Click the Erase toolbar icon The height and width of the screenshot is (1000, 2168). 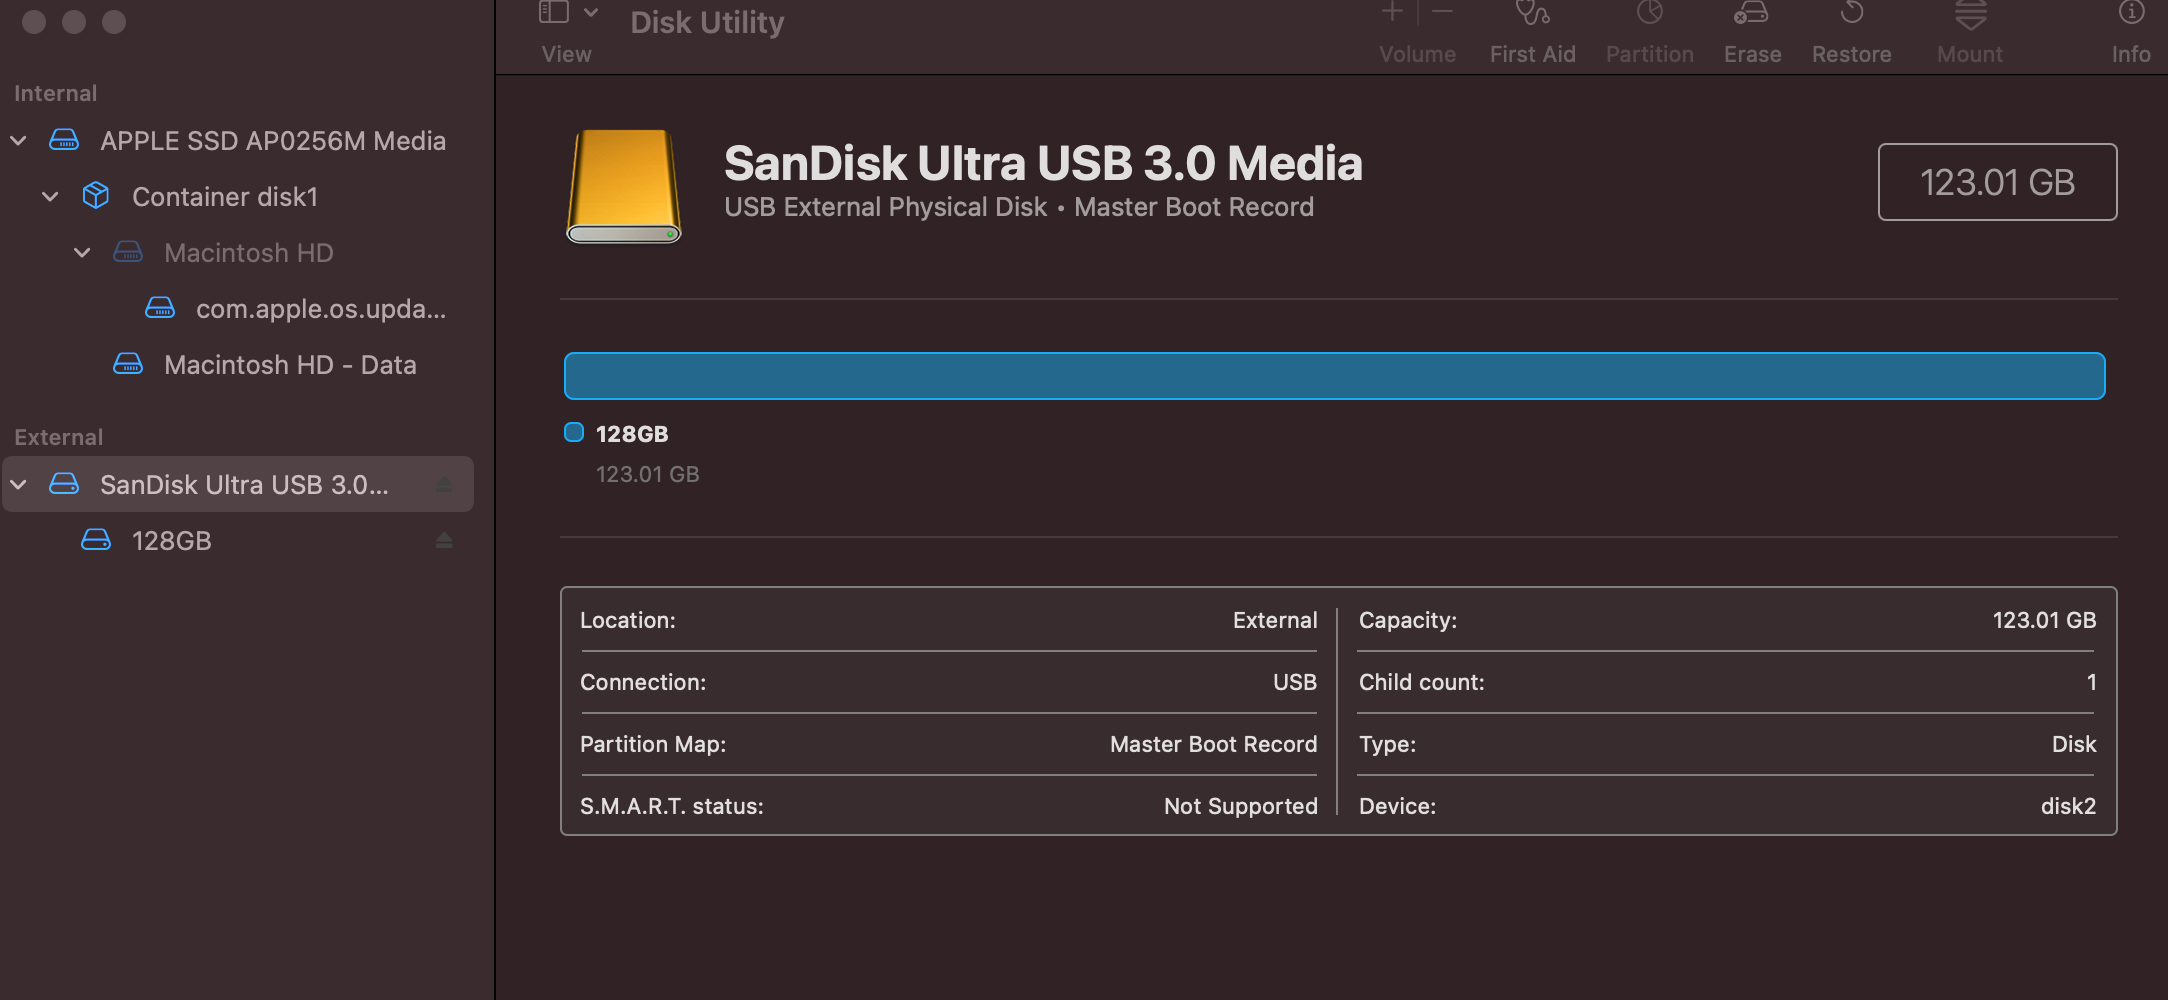[x=1751, y=14]
